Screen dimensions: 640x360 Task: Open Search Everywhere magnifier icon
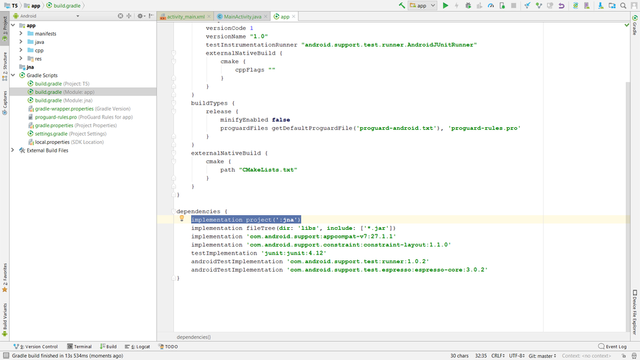point(623,6)
